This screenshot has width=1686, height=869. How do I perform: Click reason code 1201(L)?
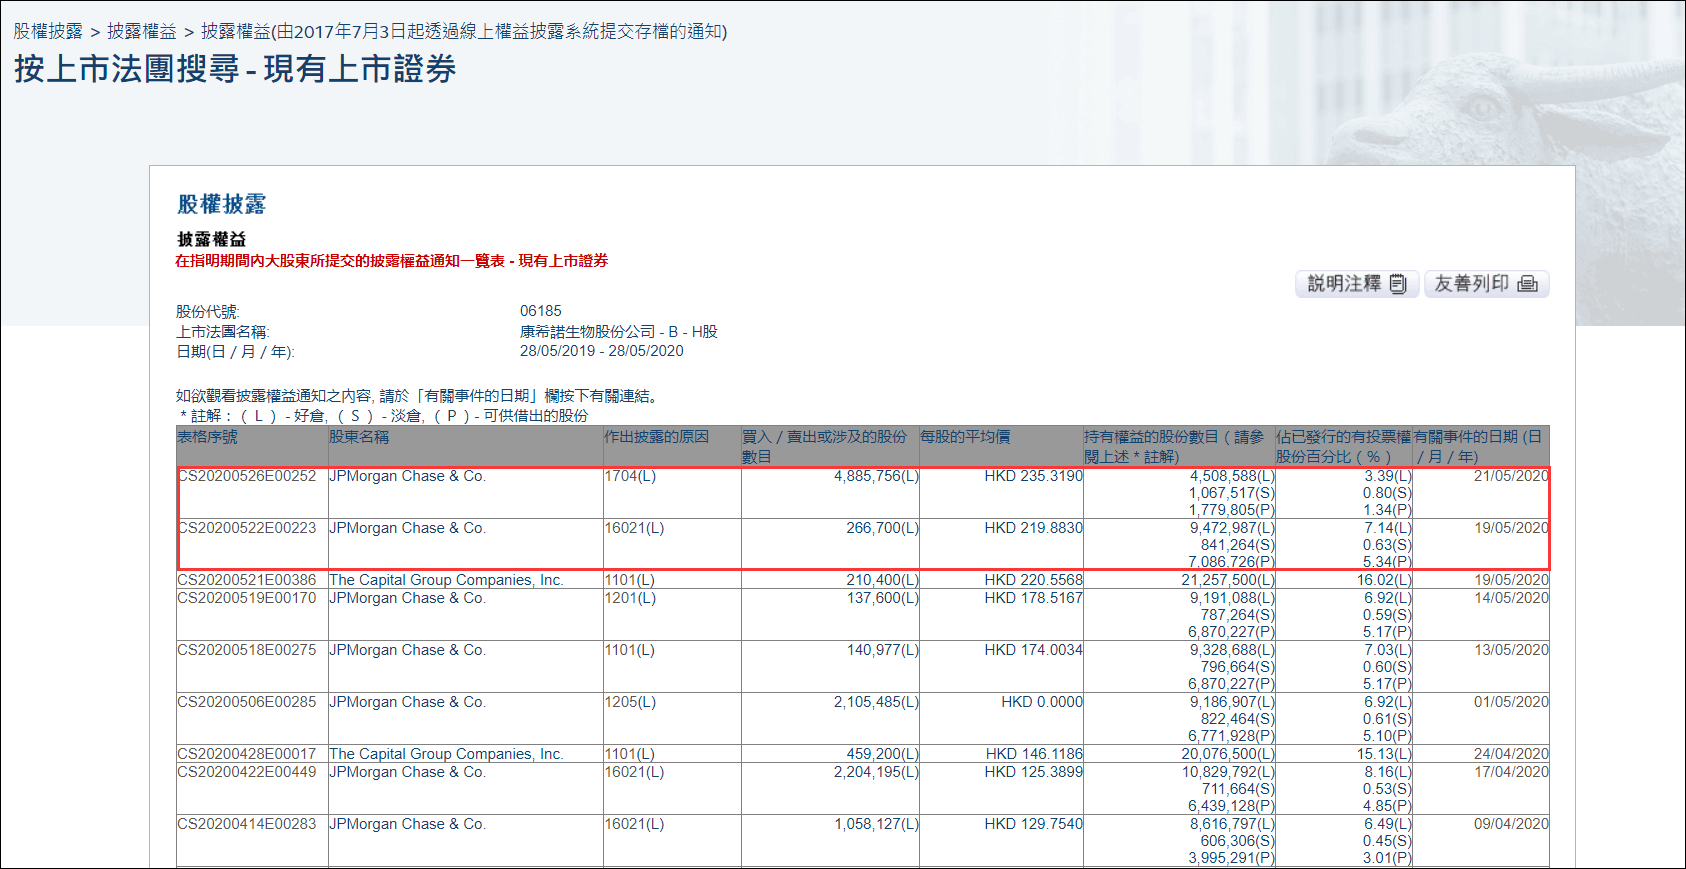coord(630,598)
